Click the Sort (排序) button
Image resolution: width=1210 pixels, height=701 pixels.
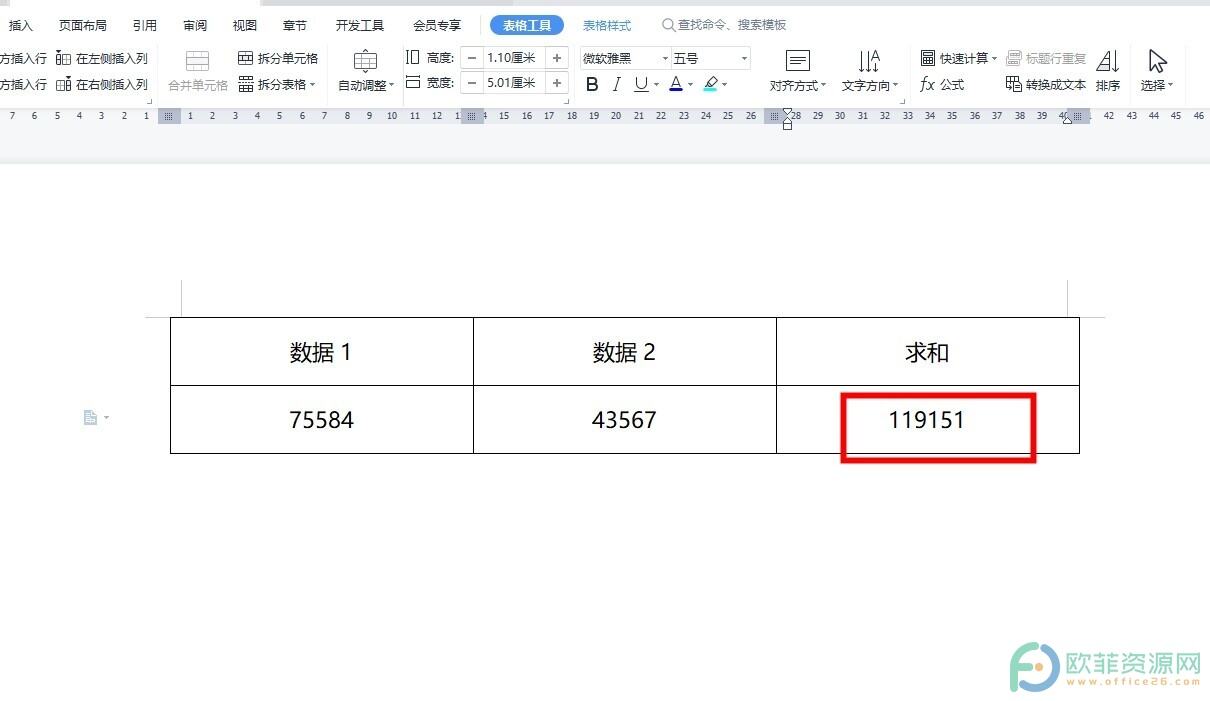pos(1108,71)
